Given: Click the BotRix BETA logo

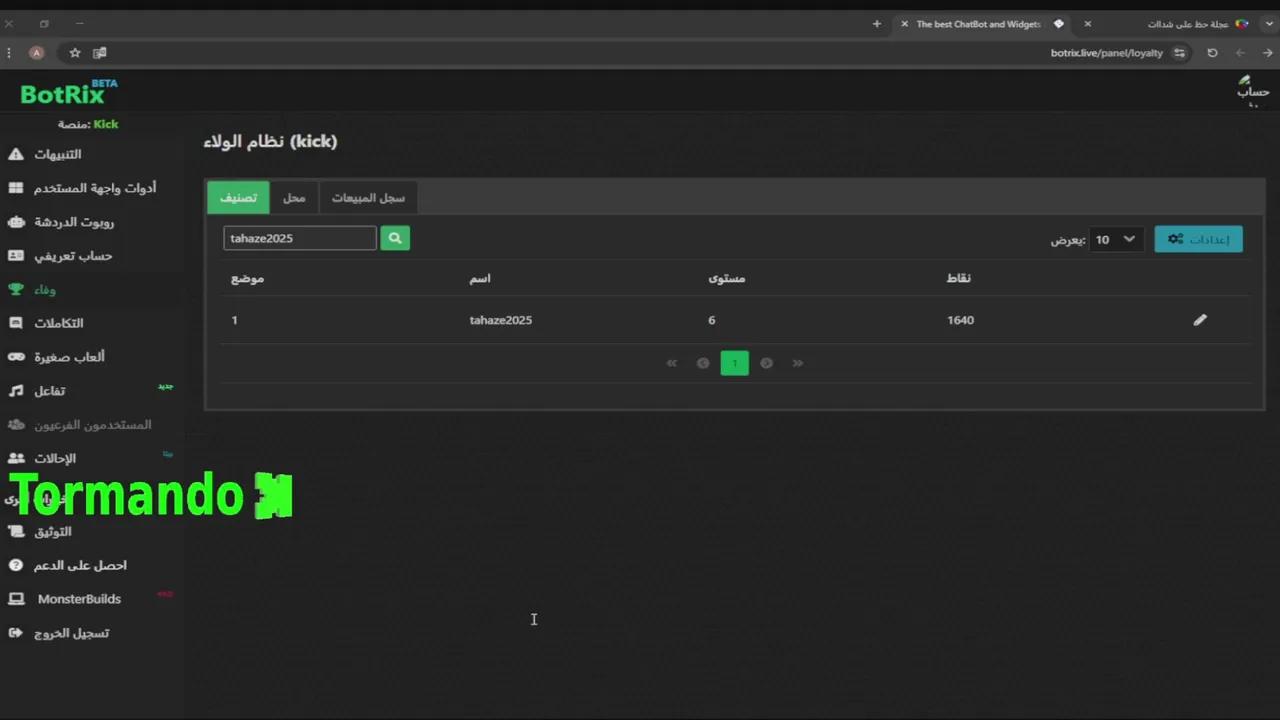Looking at the screenshot, I should [69, 93].
